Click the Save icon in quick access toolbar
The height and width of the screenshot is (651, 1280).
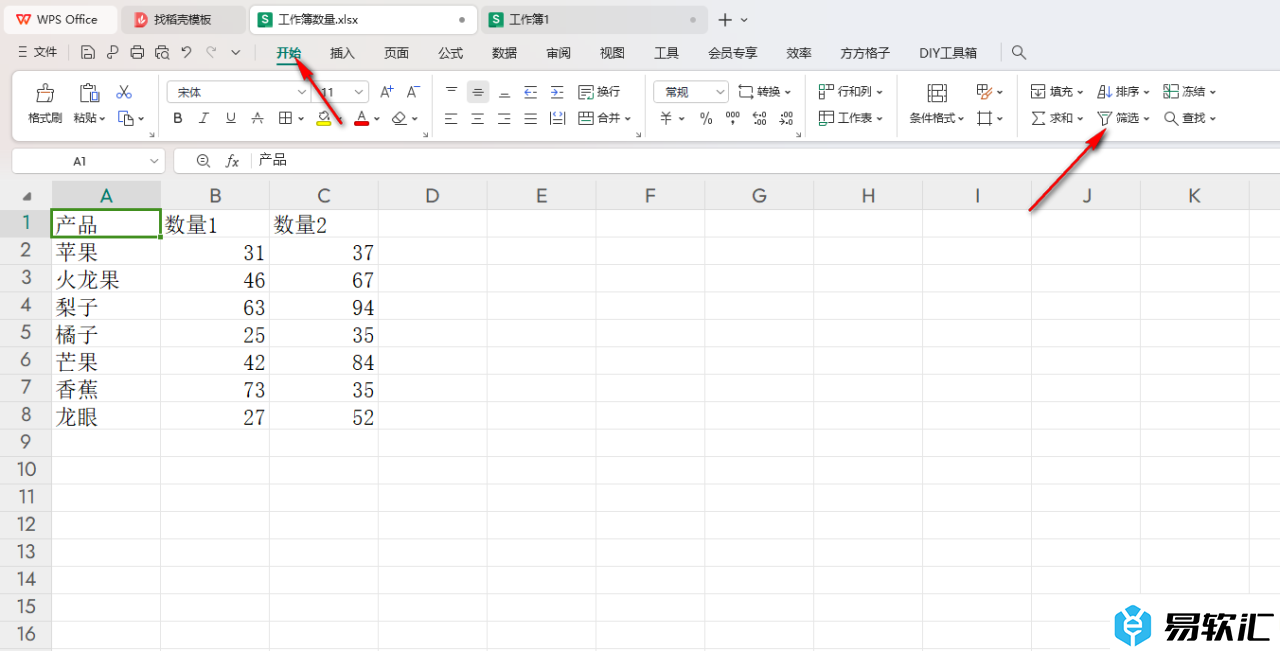tap(88, 52)
